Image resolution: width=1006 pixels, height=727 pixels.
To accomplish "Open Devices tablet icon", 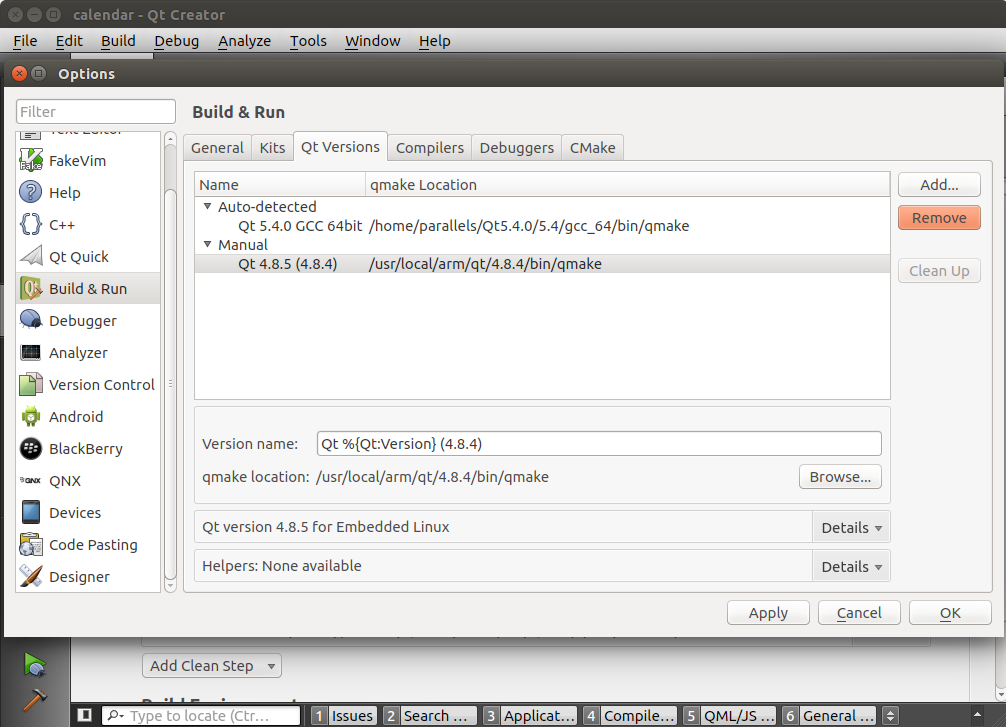I will 31,513.
